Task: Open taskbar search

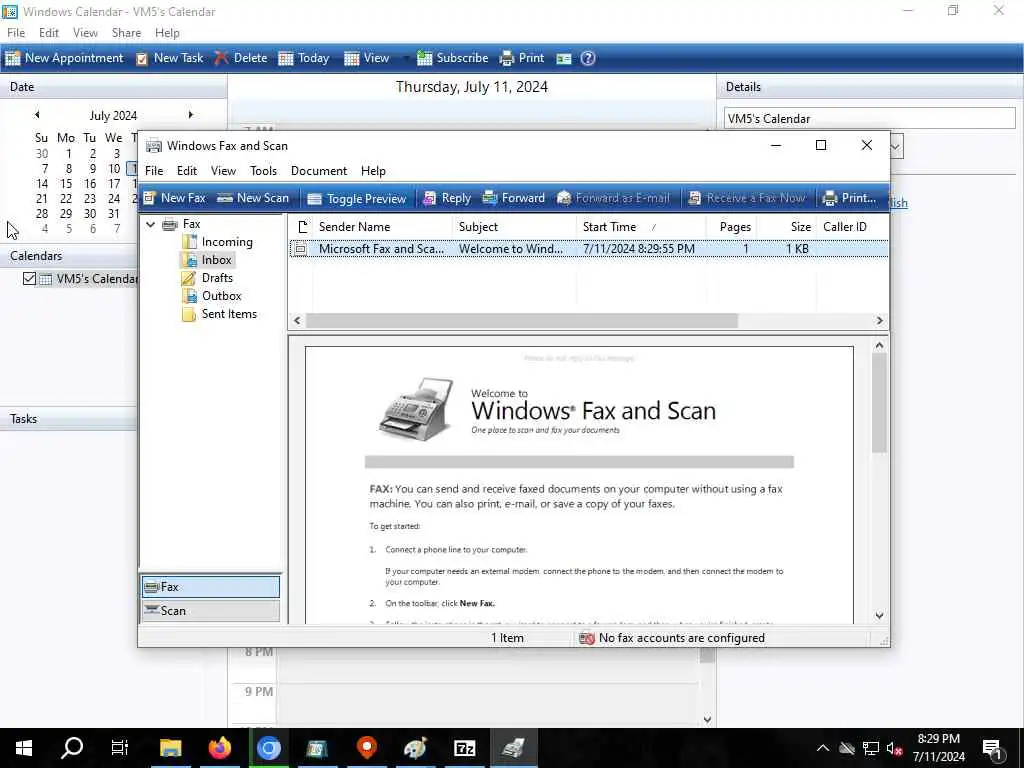Action: (72, 748)
